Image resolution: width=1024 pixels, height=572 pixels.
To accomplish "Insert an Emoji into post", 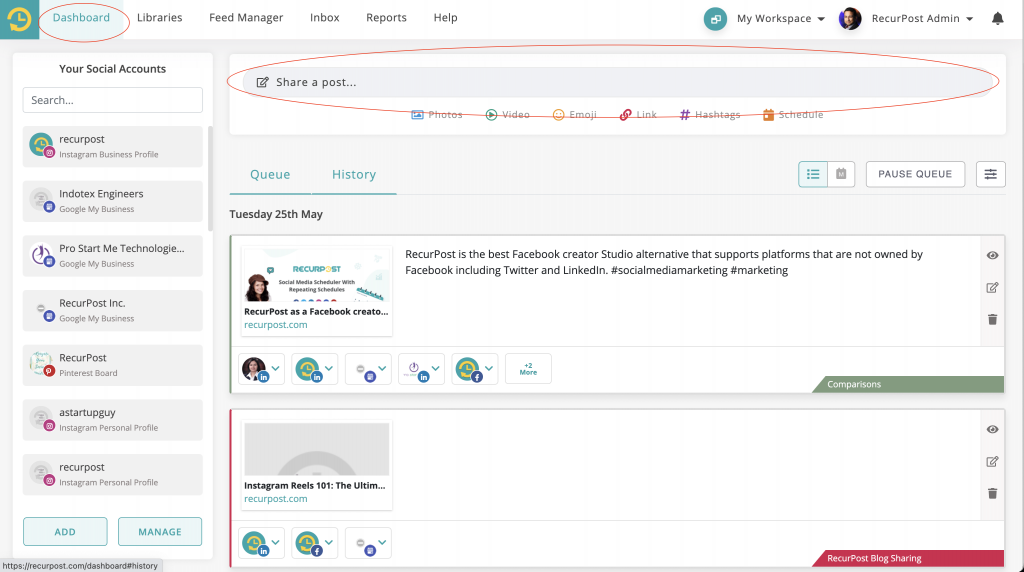I will point(575,115).
